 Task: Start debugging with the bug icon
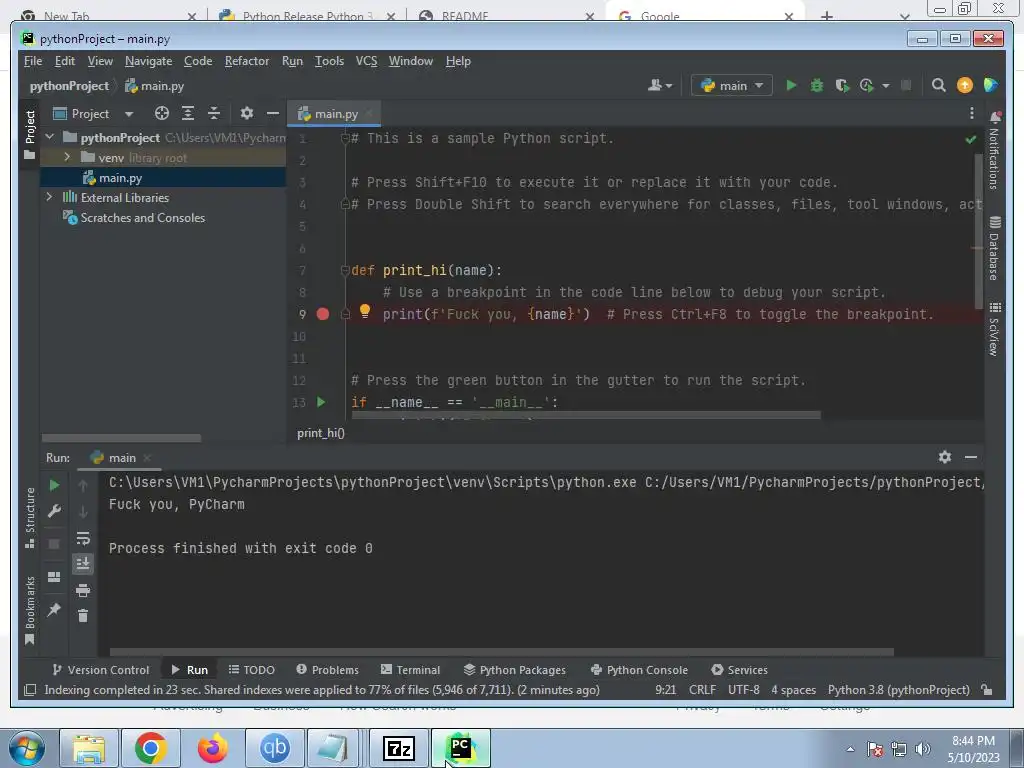[x=816, y=86]
